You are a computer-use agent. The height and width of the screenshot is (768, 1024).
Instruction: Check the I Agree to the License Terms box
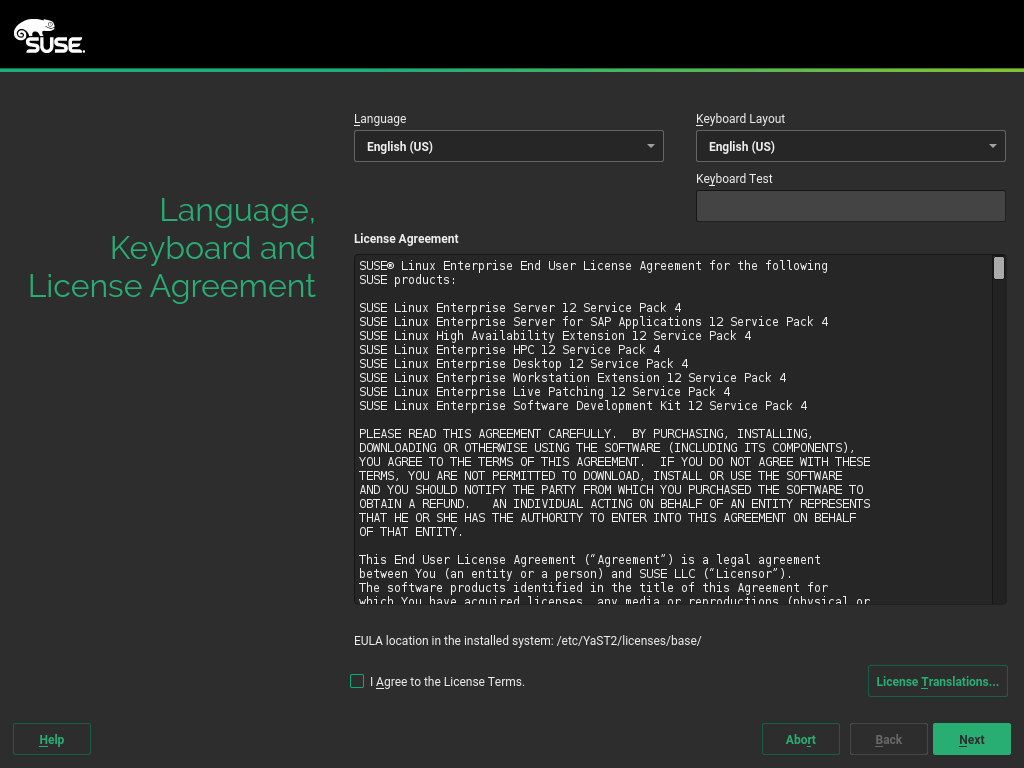pyautogui.click(x=357, y=681)
